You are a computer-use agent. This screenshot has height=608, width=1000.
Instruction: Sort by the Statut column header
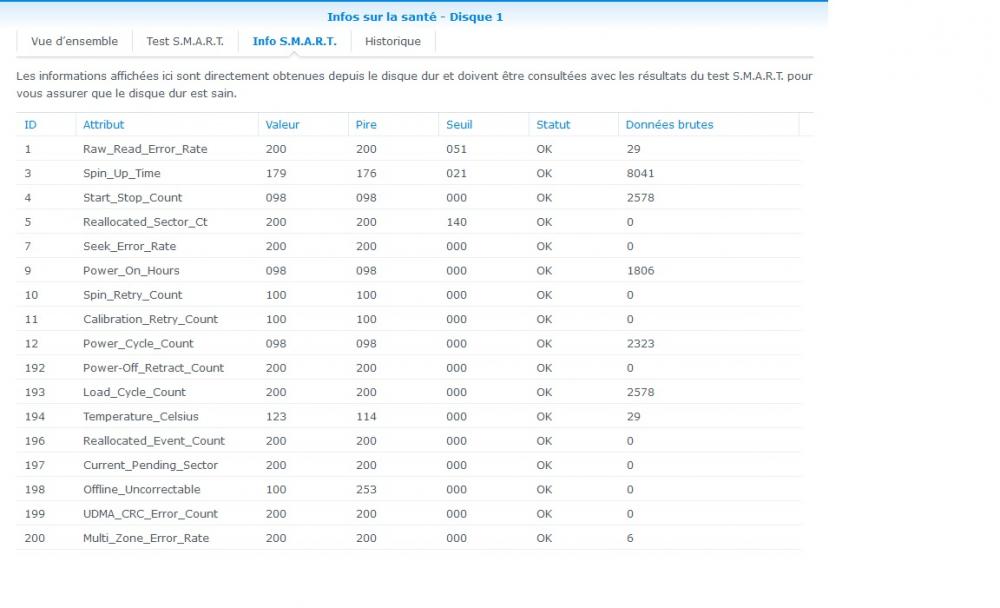click(x=573, y=124)
